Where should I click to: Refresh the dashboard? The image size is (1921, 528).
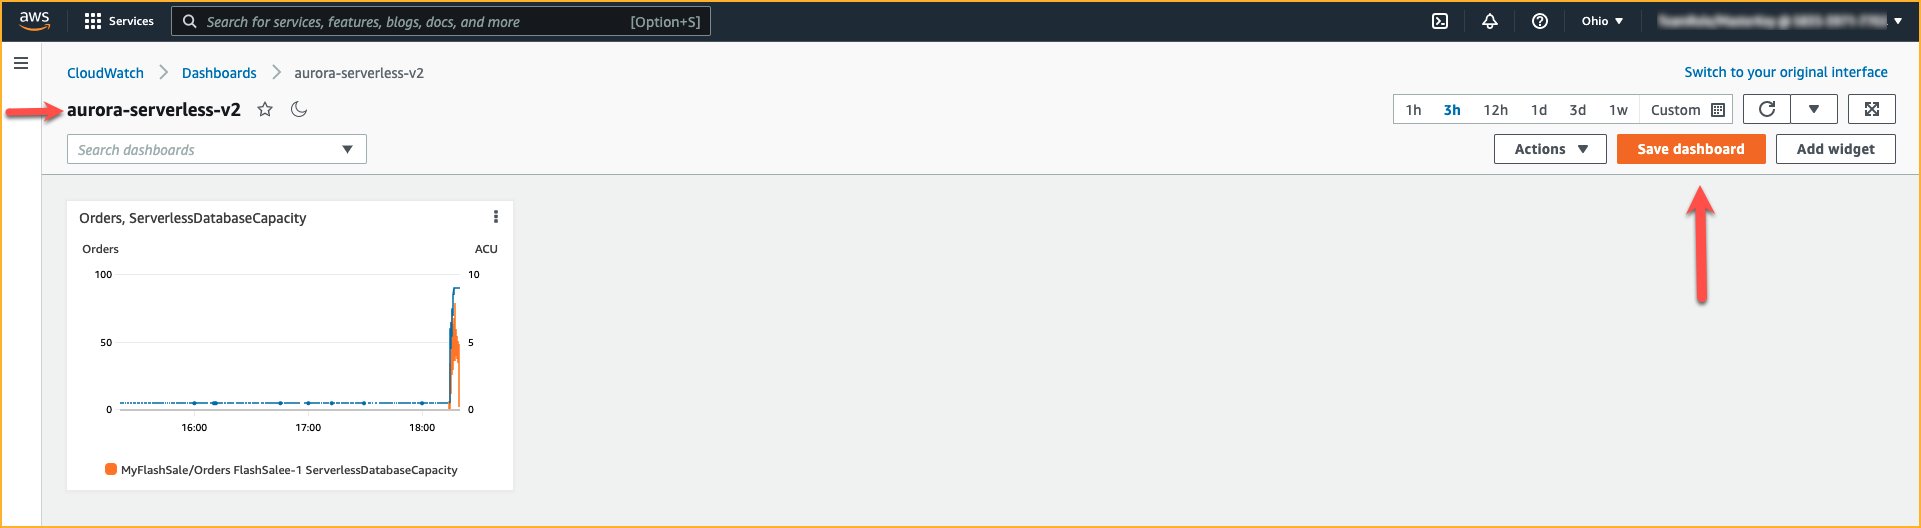click(x=1767, y=109)
